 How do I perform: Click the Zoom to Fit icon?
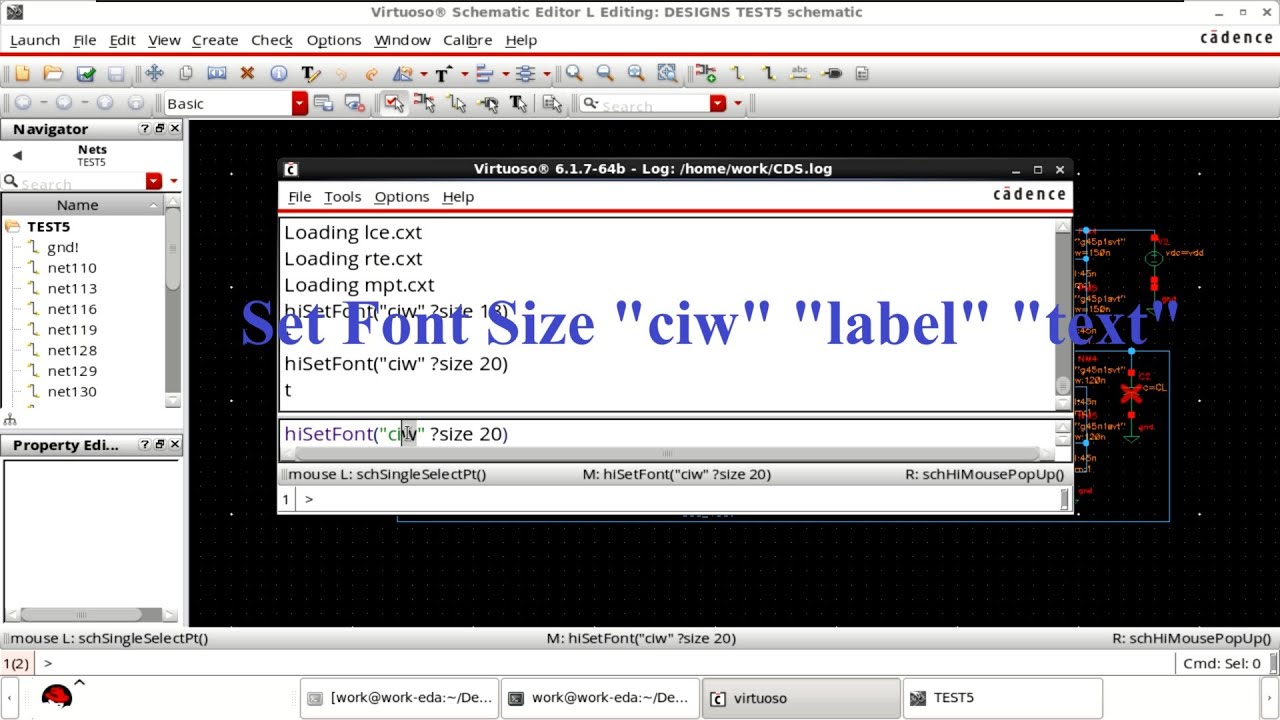pyautogui.click(x=636, y=73)
